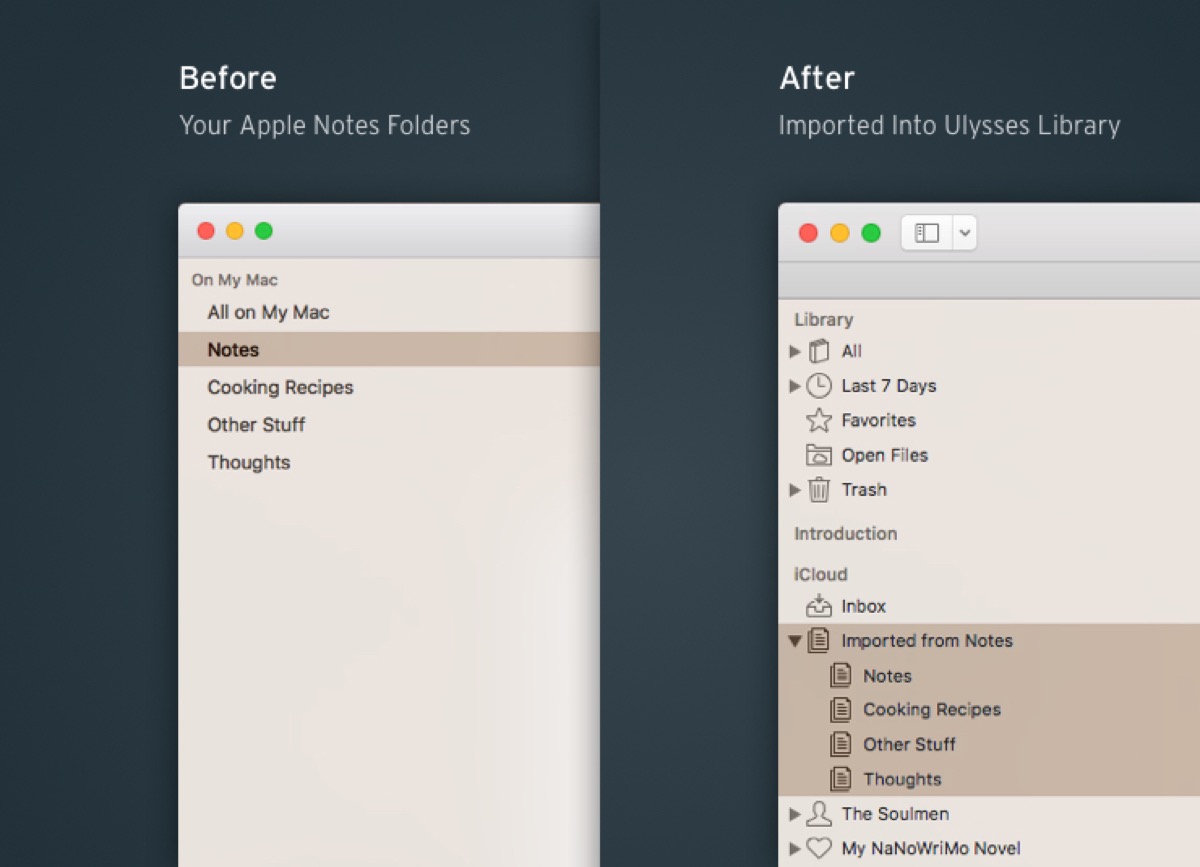
Task: Expand The Soulmen group triangle
Action: tap(795, 814)
